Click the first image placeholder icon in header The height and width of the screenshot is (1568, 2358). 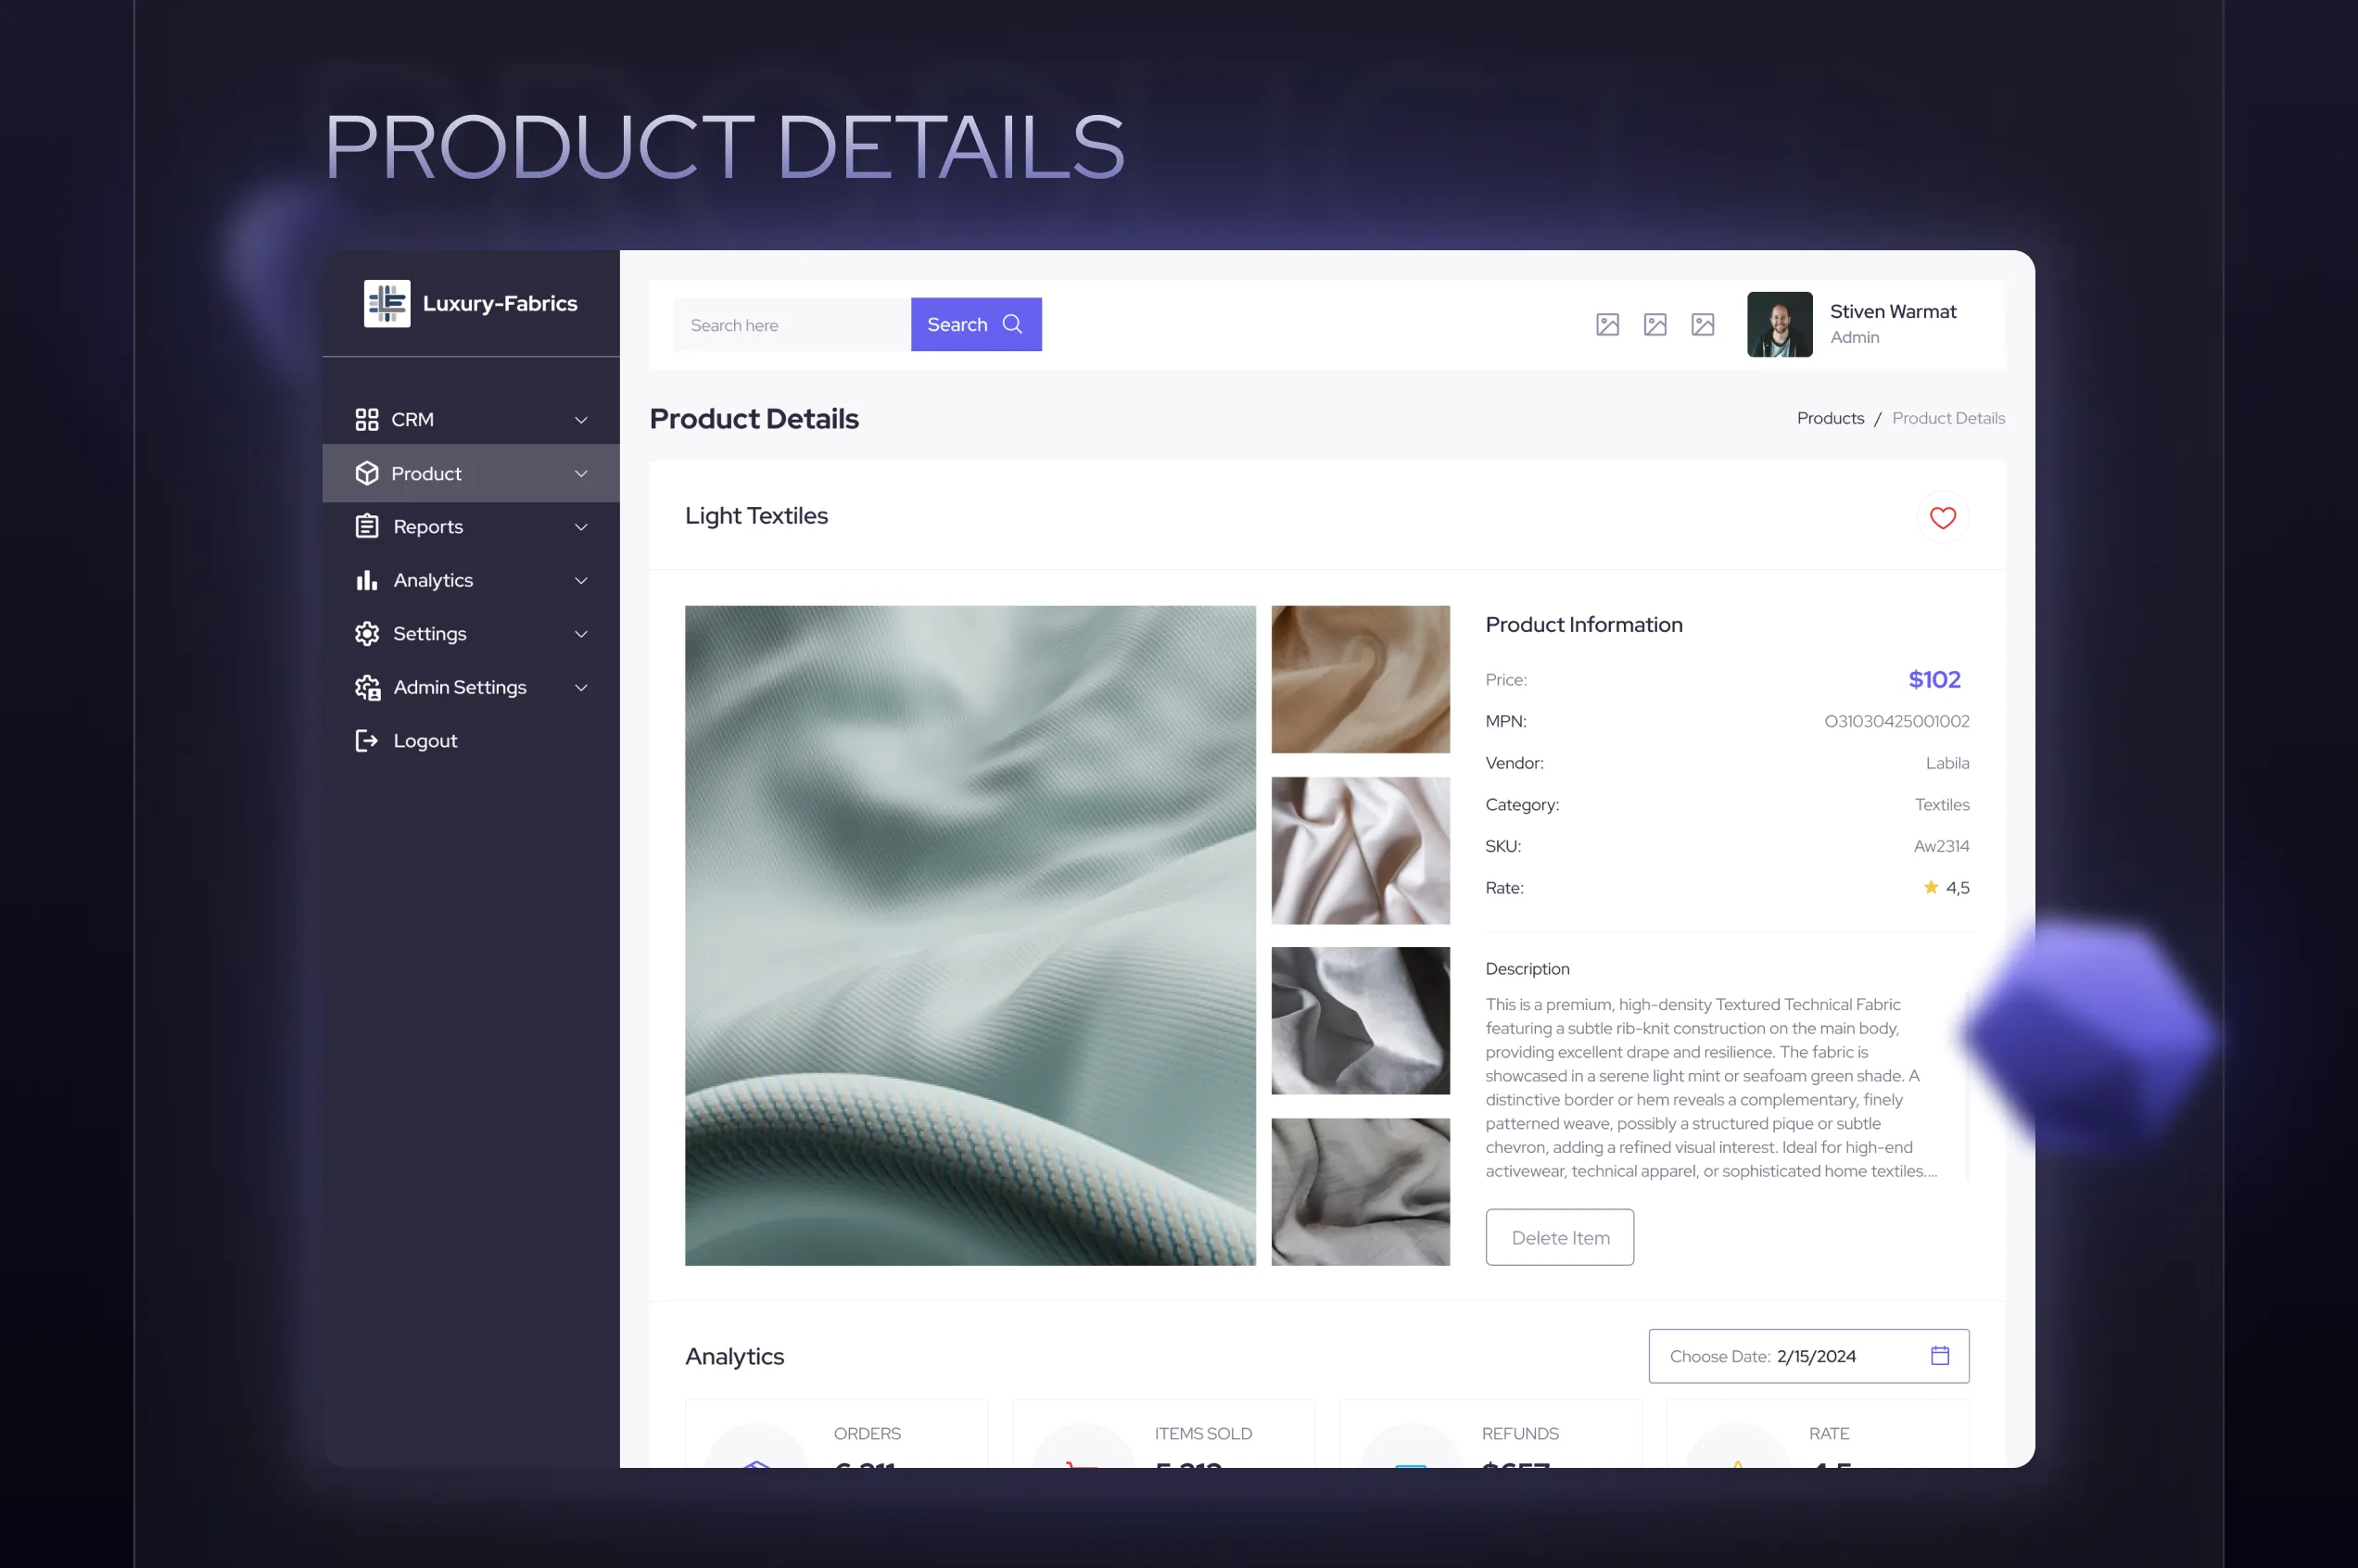(x=1607, y=325)
